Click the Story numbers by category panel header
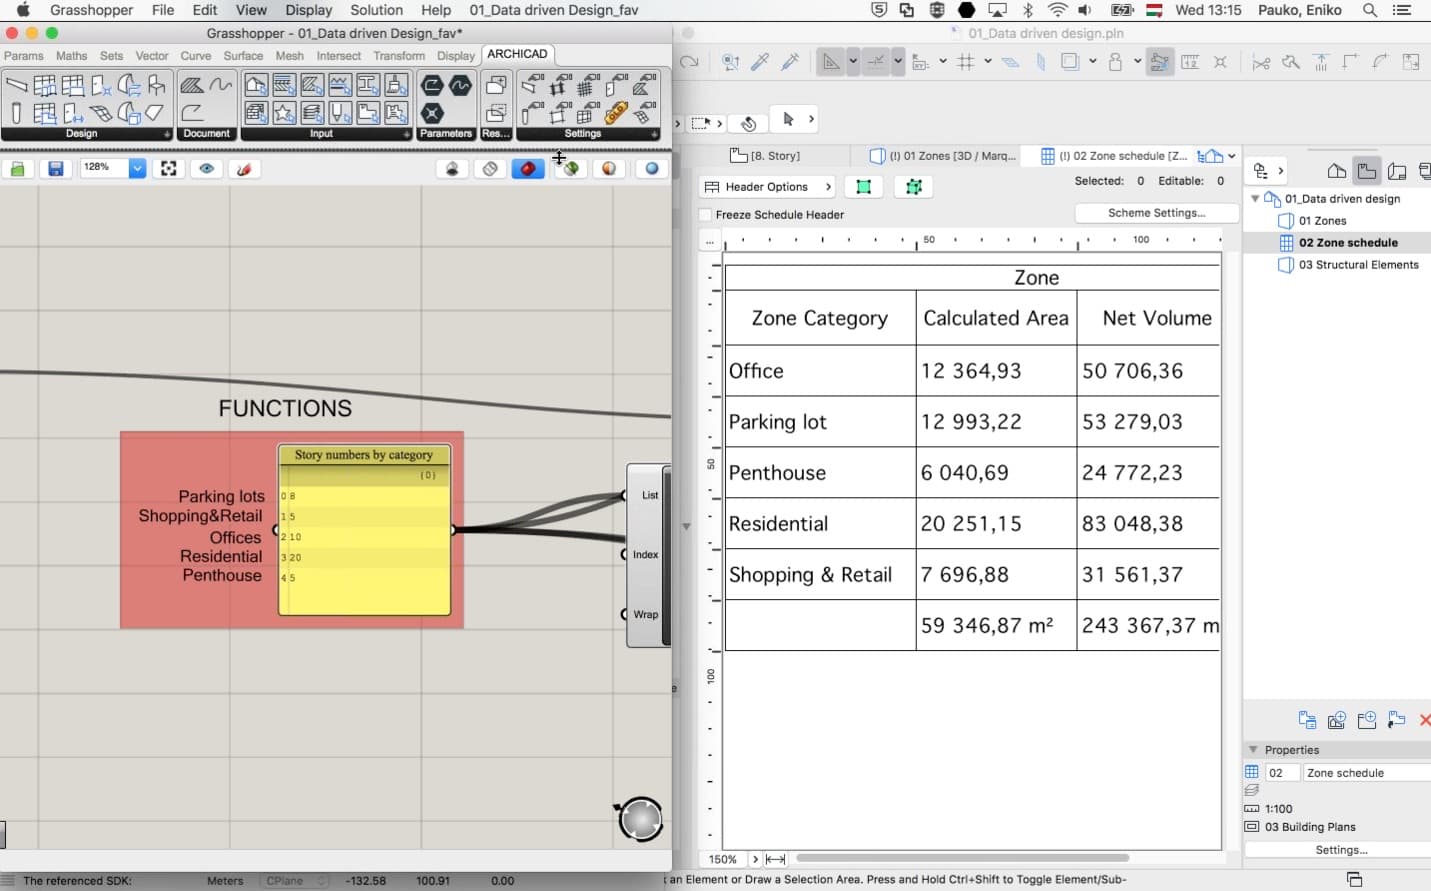1431x891 pixels. [364, 455]
